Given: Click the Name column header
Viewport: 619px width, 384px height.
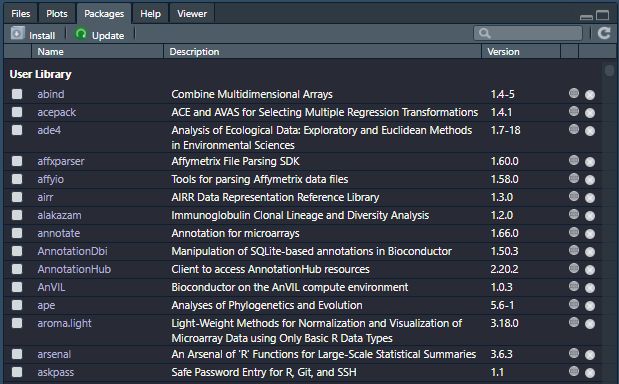Looking at the screenshot, I should point(97,51).
